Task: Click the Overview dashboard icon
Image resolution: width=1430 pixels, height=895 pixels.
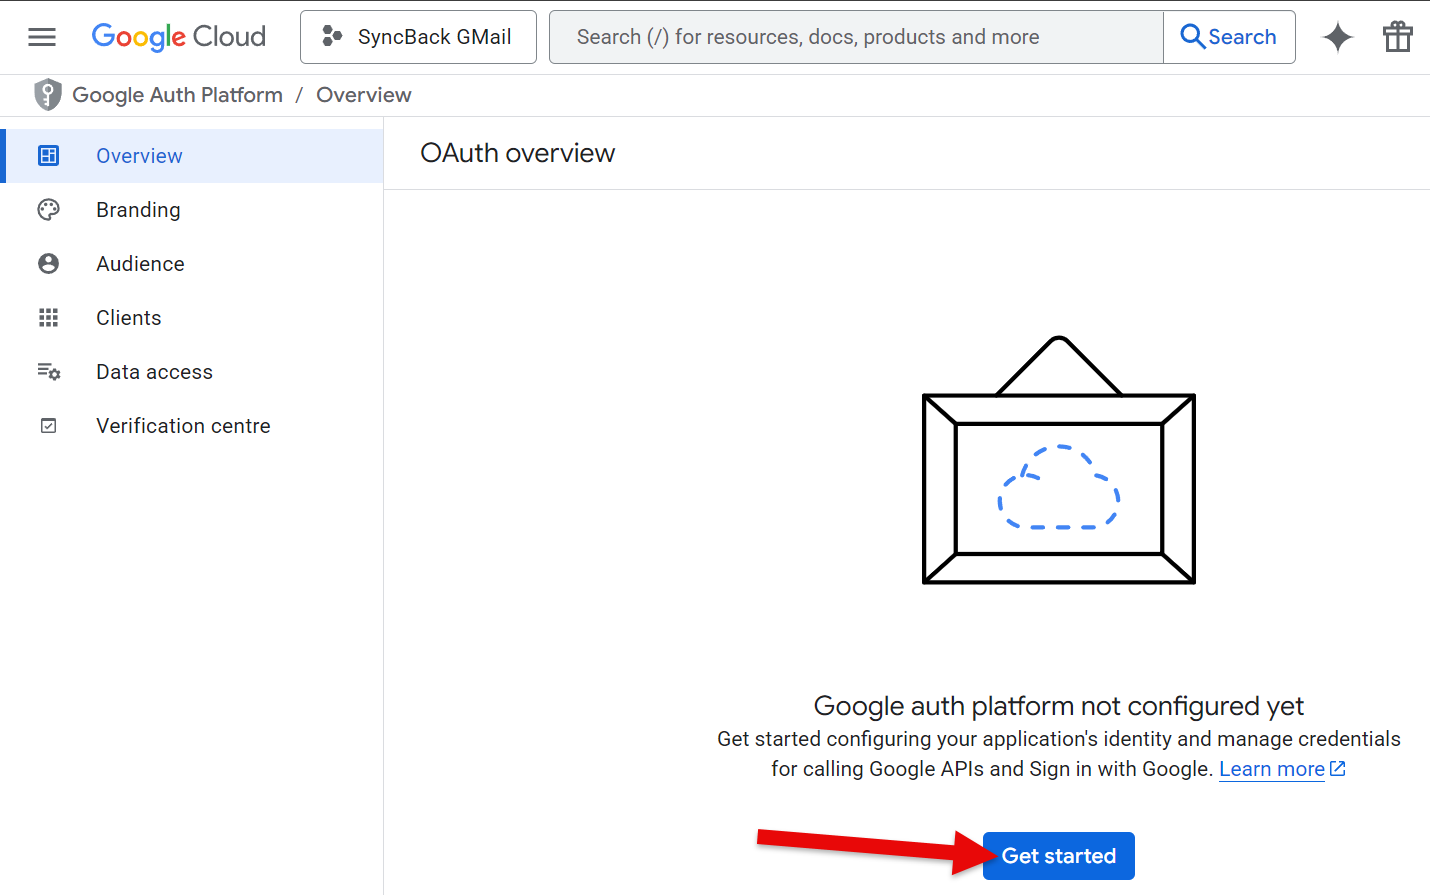Action: pos(48,156)
